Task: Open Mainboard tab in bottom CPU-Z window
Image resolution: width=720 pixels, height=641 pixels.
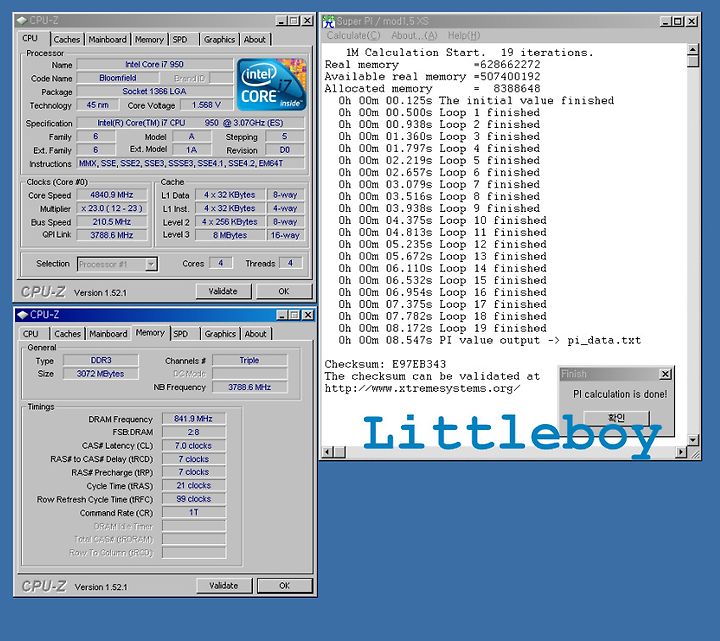Action: pyautogui.click(x=108, y=334)
